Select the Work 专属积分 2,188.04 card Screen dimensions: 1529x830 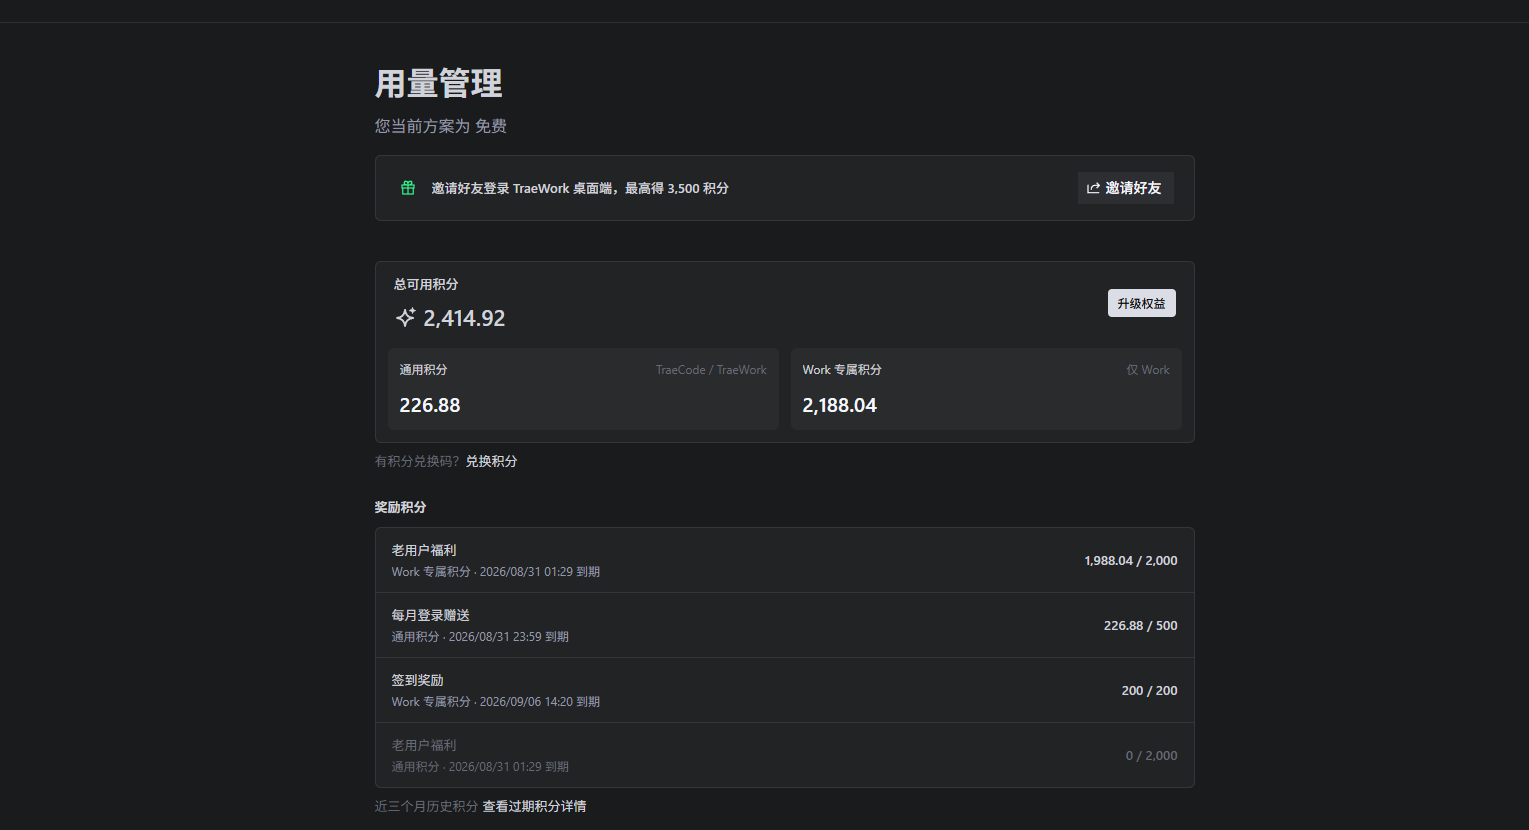(x=986, y=389)
